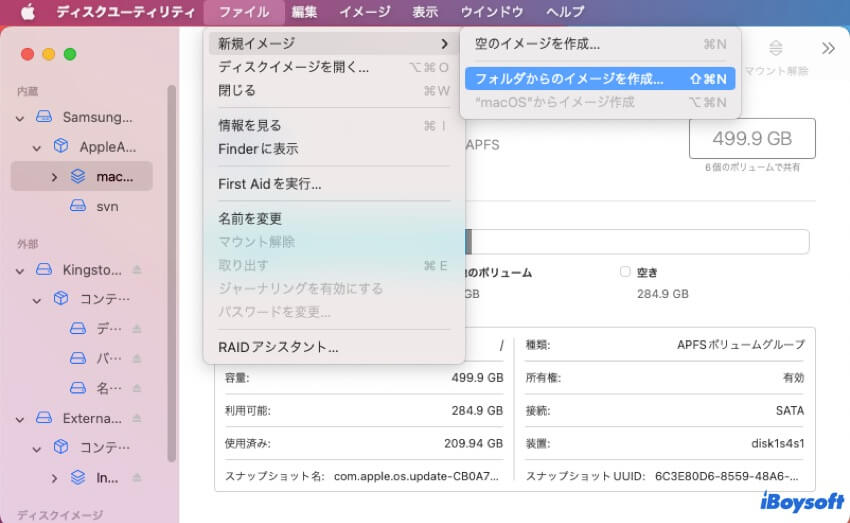
Task: Eject the バ… volume
Action: (x=137, y=358)
